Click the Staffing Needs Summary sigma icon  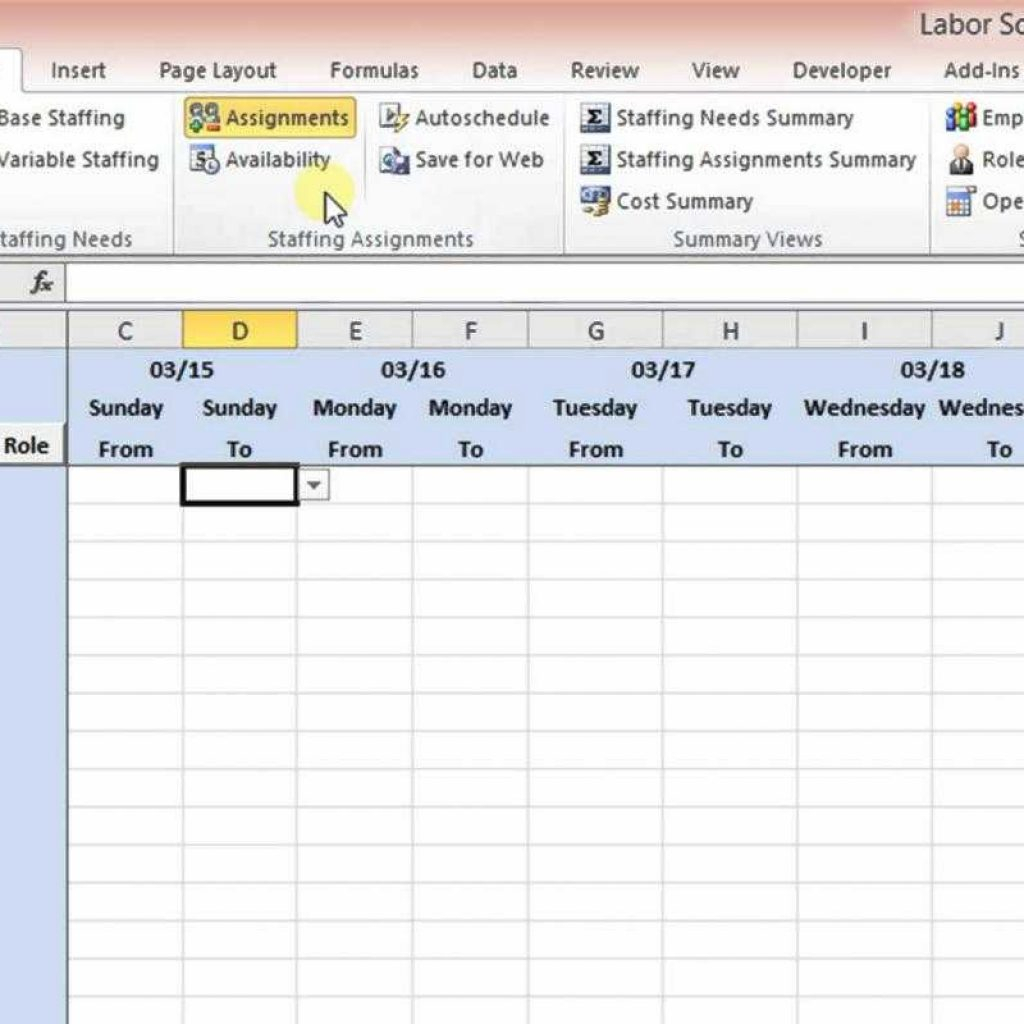pos(595,118)
